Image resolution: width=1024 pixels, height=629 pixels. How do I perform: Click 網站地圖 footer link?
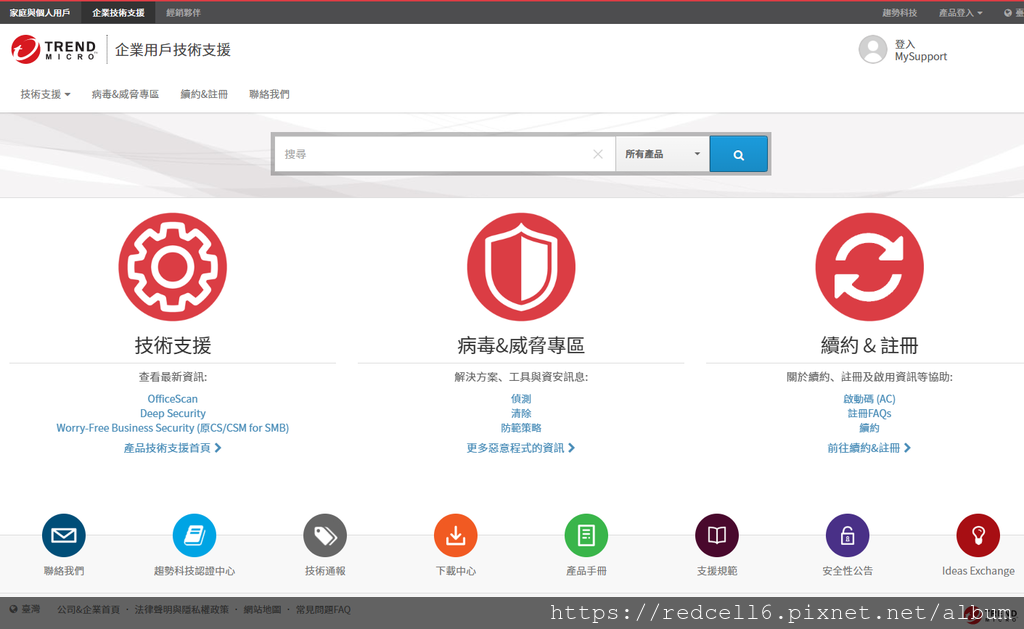[262, 609]
